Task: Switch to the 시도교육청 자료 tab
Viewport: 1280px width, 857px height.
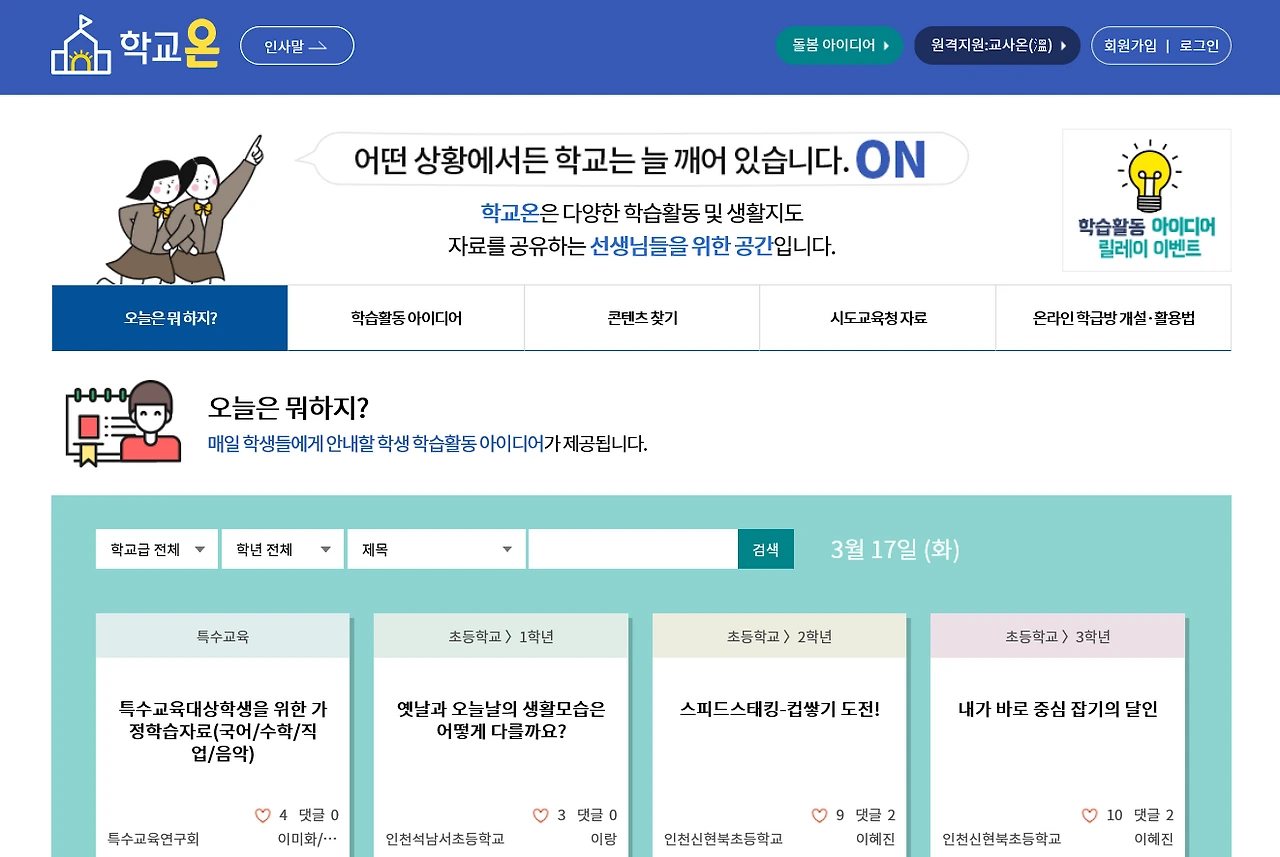Action: (877, 317)
